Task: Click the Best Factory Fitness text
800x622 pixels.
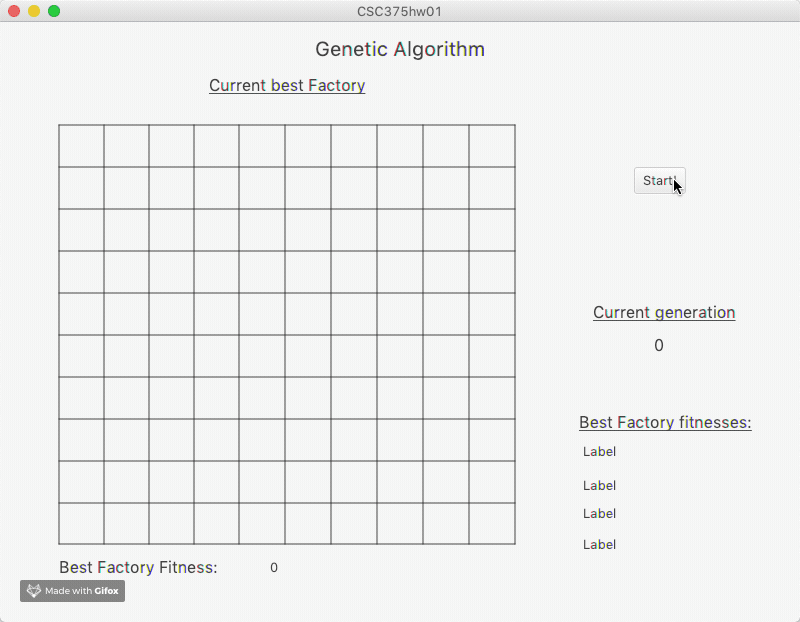Action: click(x=138, y=568)
